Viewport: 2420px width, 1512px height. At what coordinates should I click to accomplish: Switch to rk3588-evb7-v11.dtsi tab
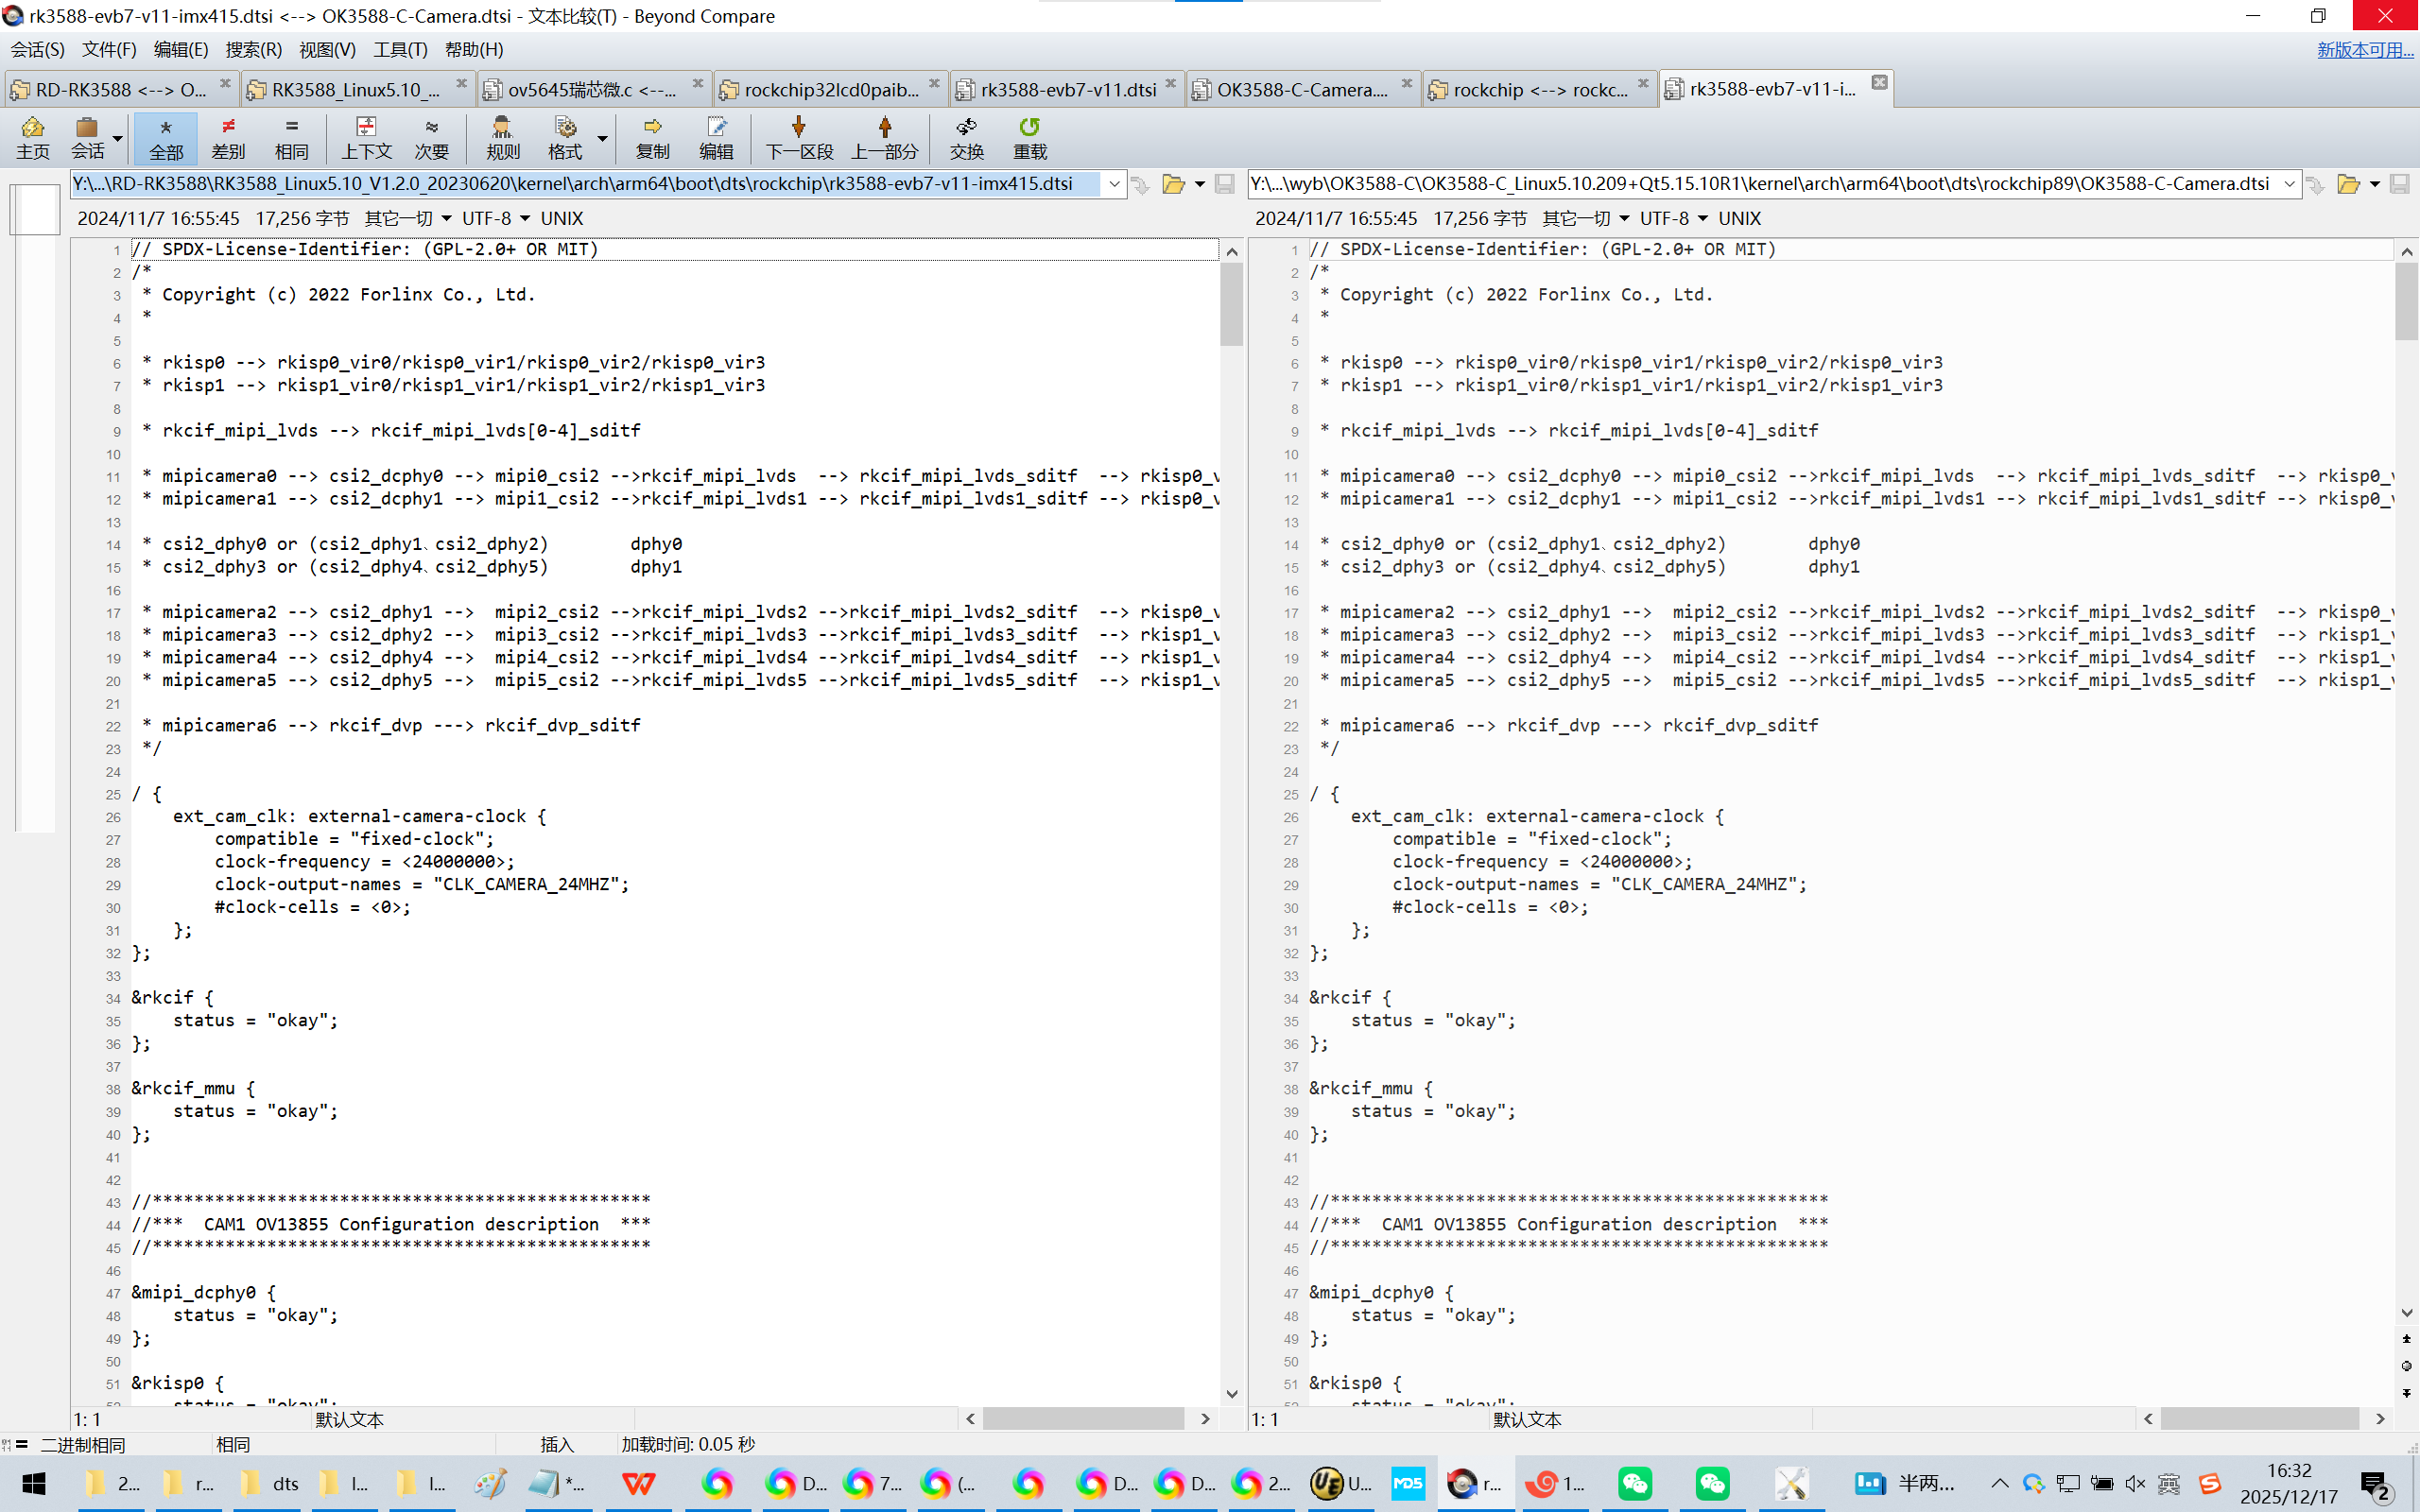pos(1067,89)
